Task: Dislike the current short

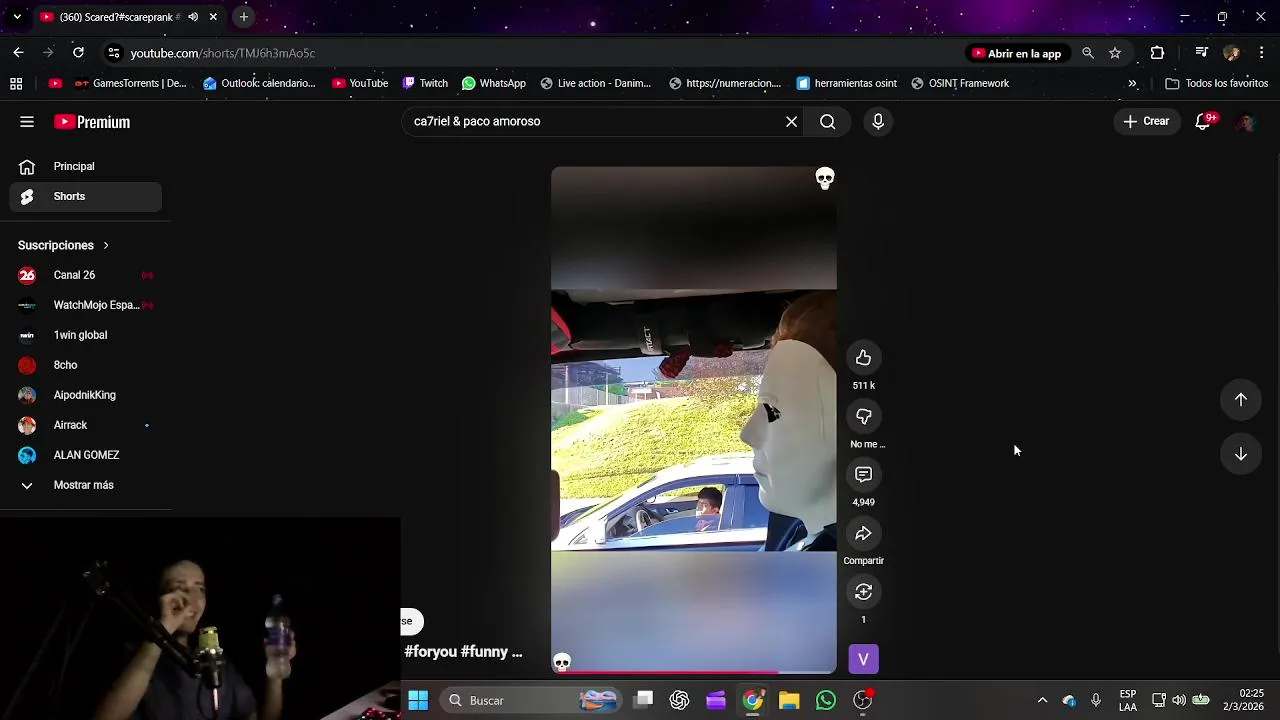Action: pyautogui.click(x=863, y=416)
